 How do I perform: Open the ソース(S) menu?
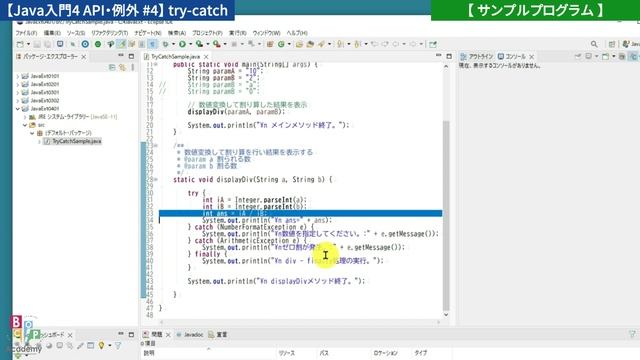tap(76, 33)
